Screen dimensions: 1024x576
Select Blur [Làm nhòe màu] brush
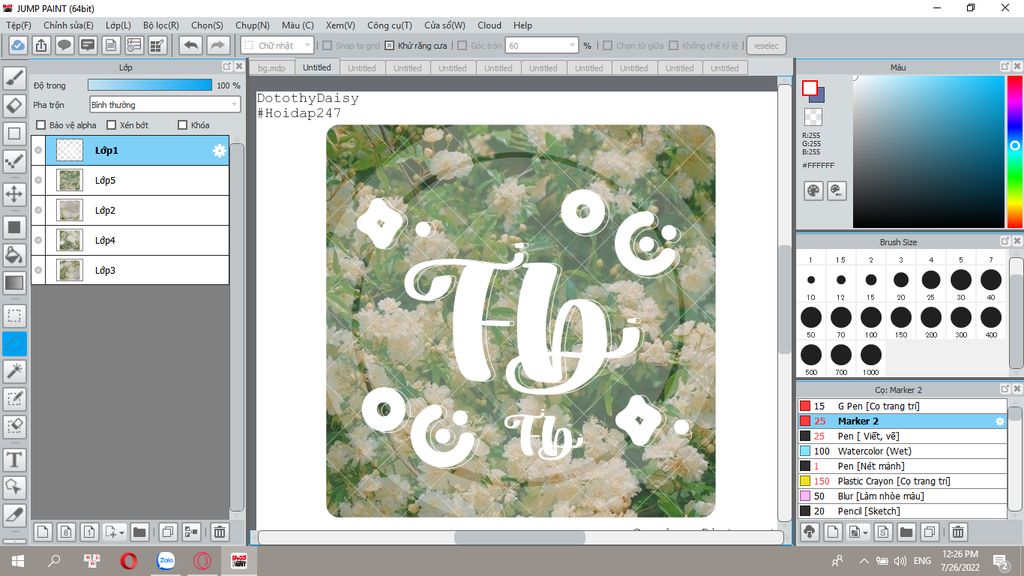(903, 496)
